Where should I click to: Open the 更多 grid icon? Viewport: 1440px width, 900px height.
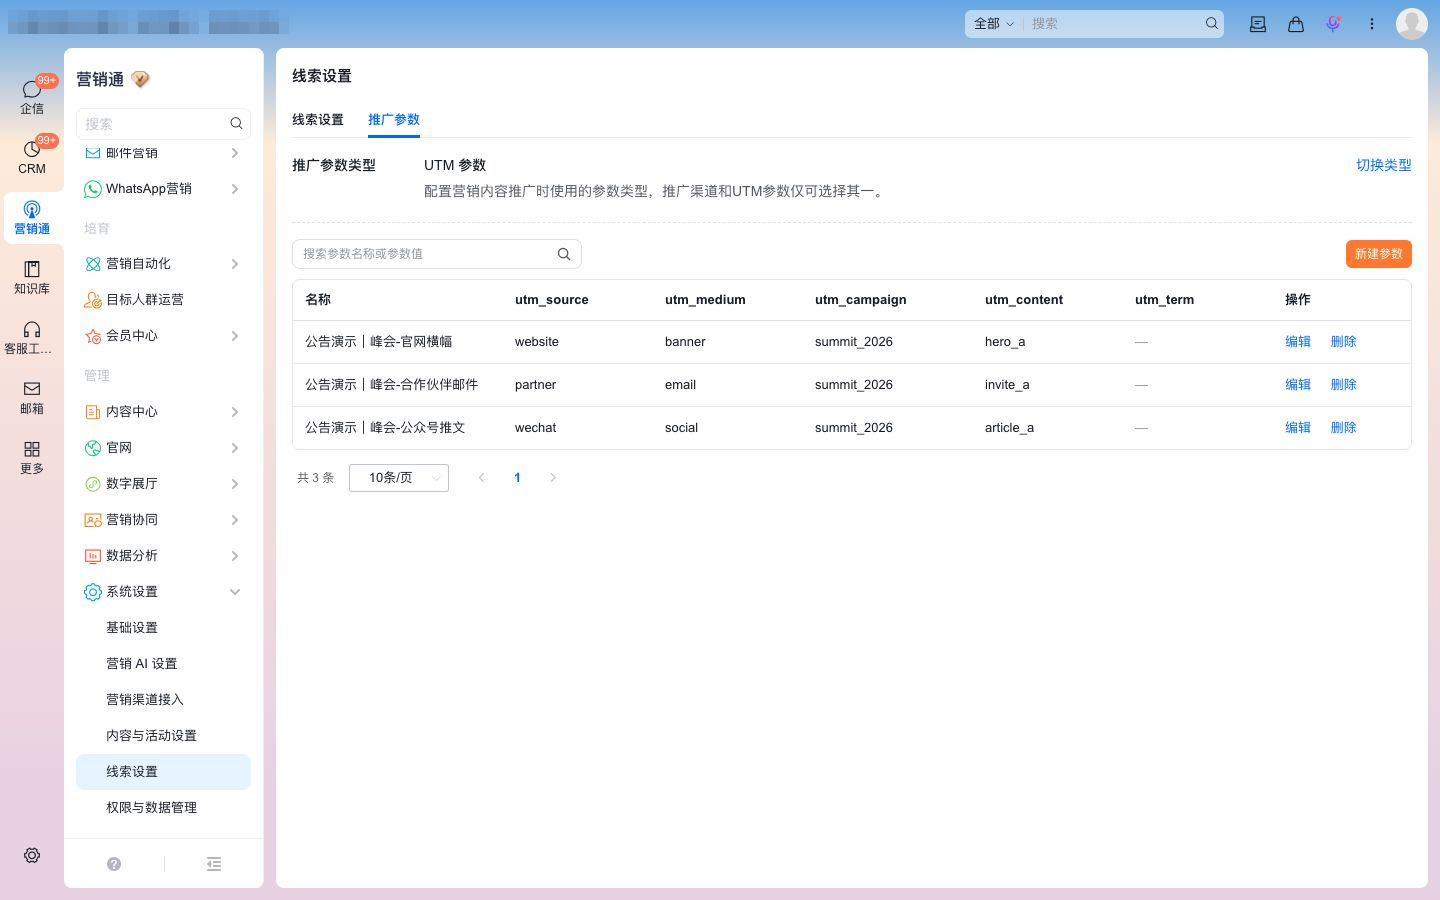click(x=32, y=457)
